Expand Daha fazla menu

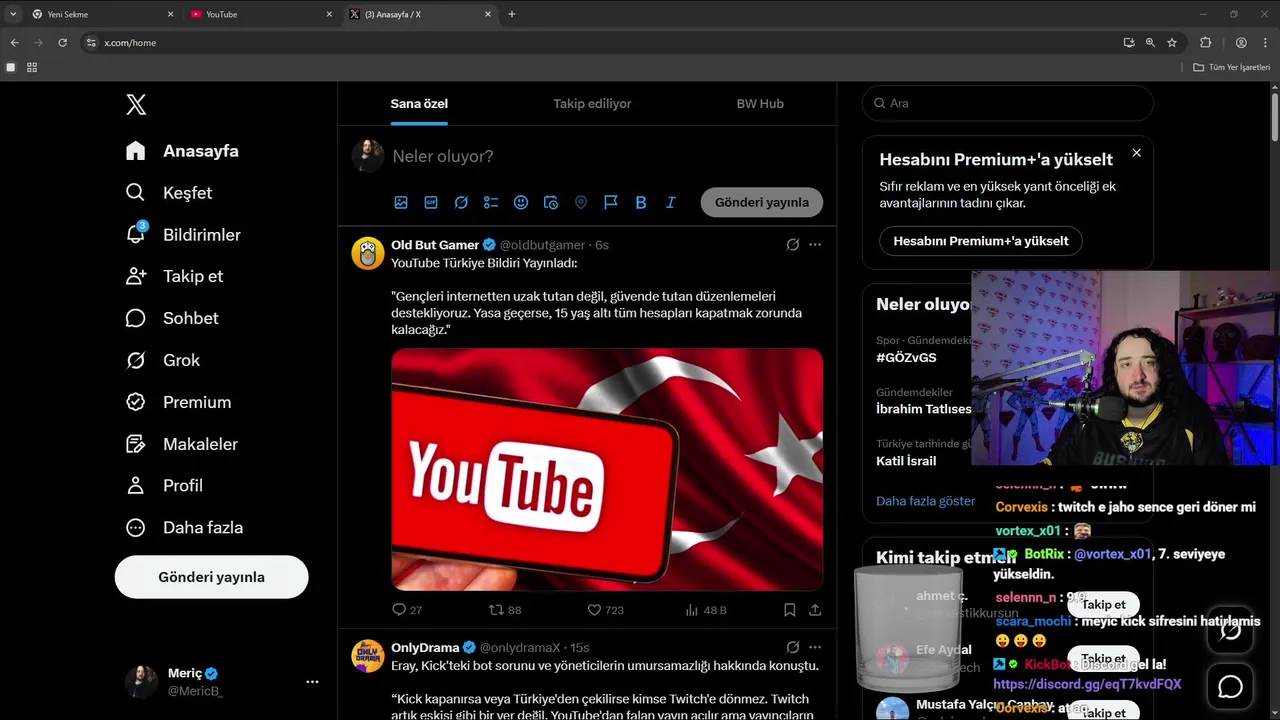184,527
